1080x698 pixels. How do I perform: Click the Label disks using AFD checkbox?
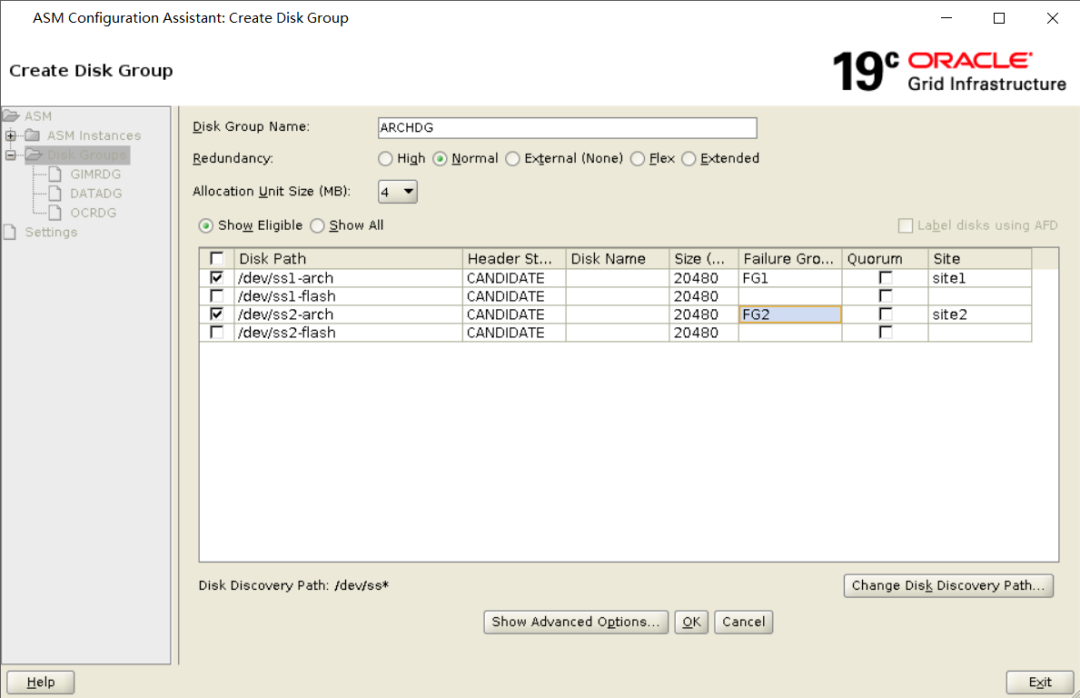pos(905,225)
